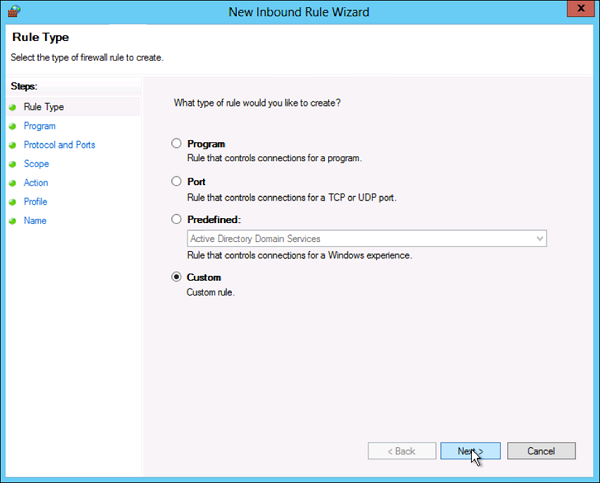Viewport: 600px width, 483px height.
Task: Go to Protocol and Ports step
Action: click(x=59, y=145)
